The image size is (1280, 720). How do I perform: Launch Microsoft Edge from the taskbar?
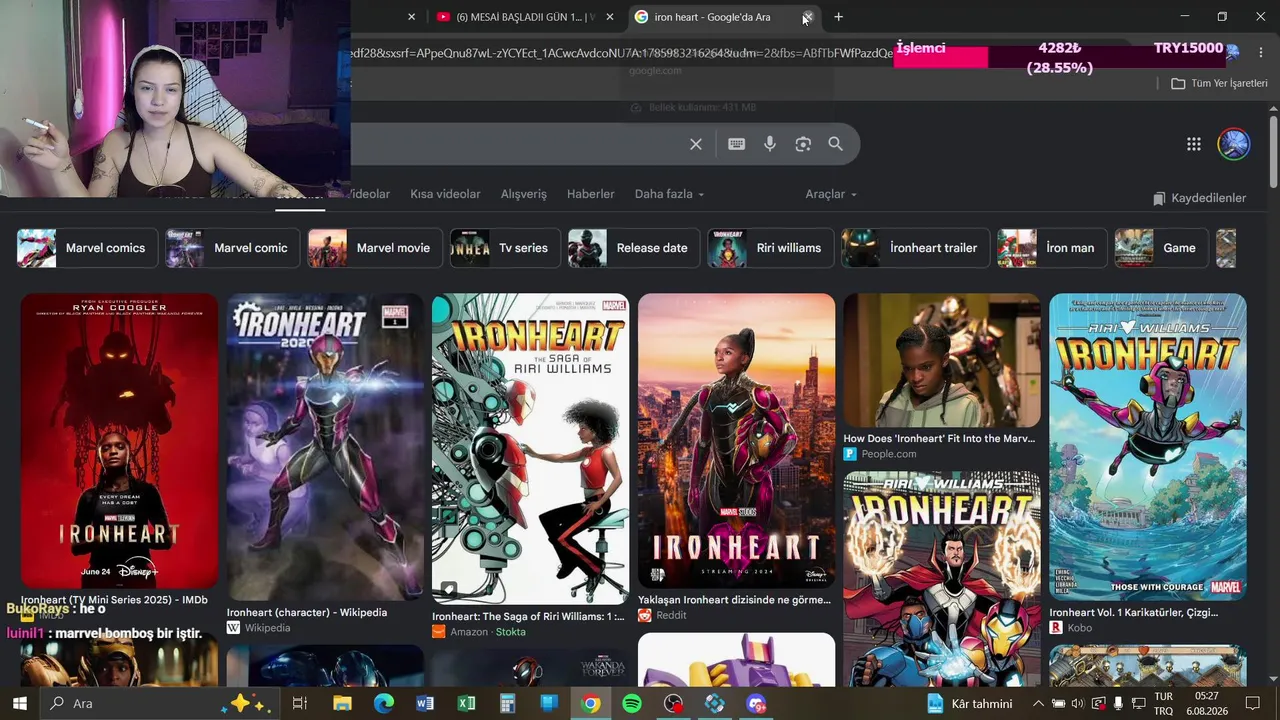coord(384,703)
